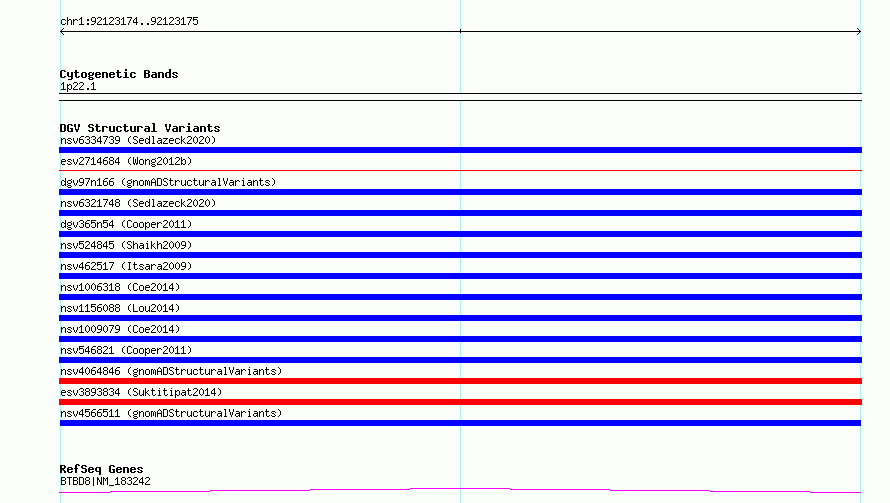Screen dimensions: 890x503
Task: Click the esv2714684 (Wong2012b) label
Action: click(x=126, y=161)
